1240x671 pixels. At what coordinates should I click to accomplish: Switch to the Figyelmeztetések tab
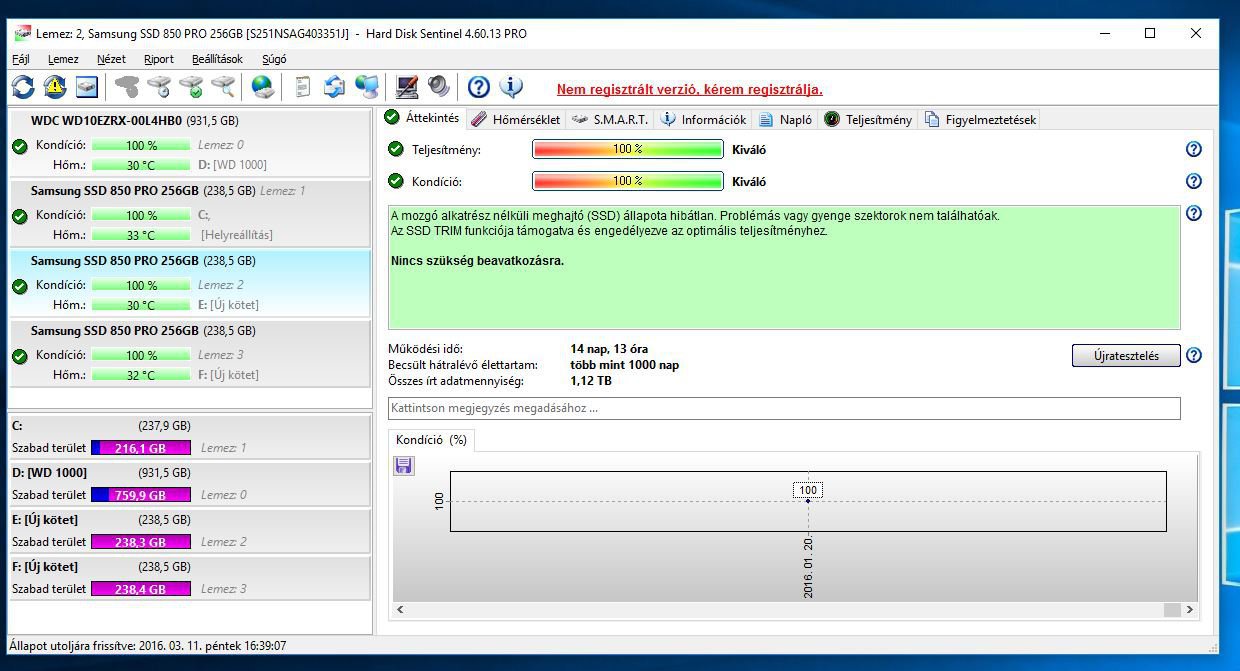click(x=980, y=119)
